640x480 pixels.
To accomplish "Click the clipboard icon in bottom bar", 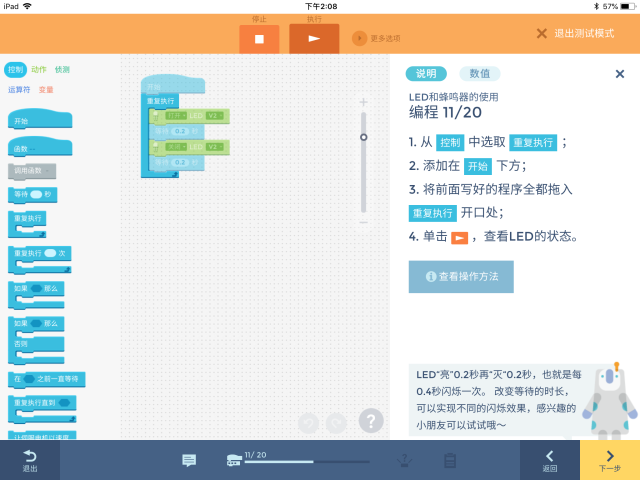I will click(x=450, y=460).
